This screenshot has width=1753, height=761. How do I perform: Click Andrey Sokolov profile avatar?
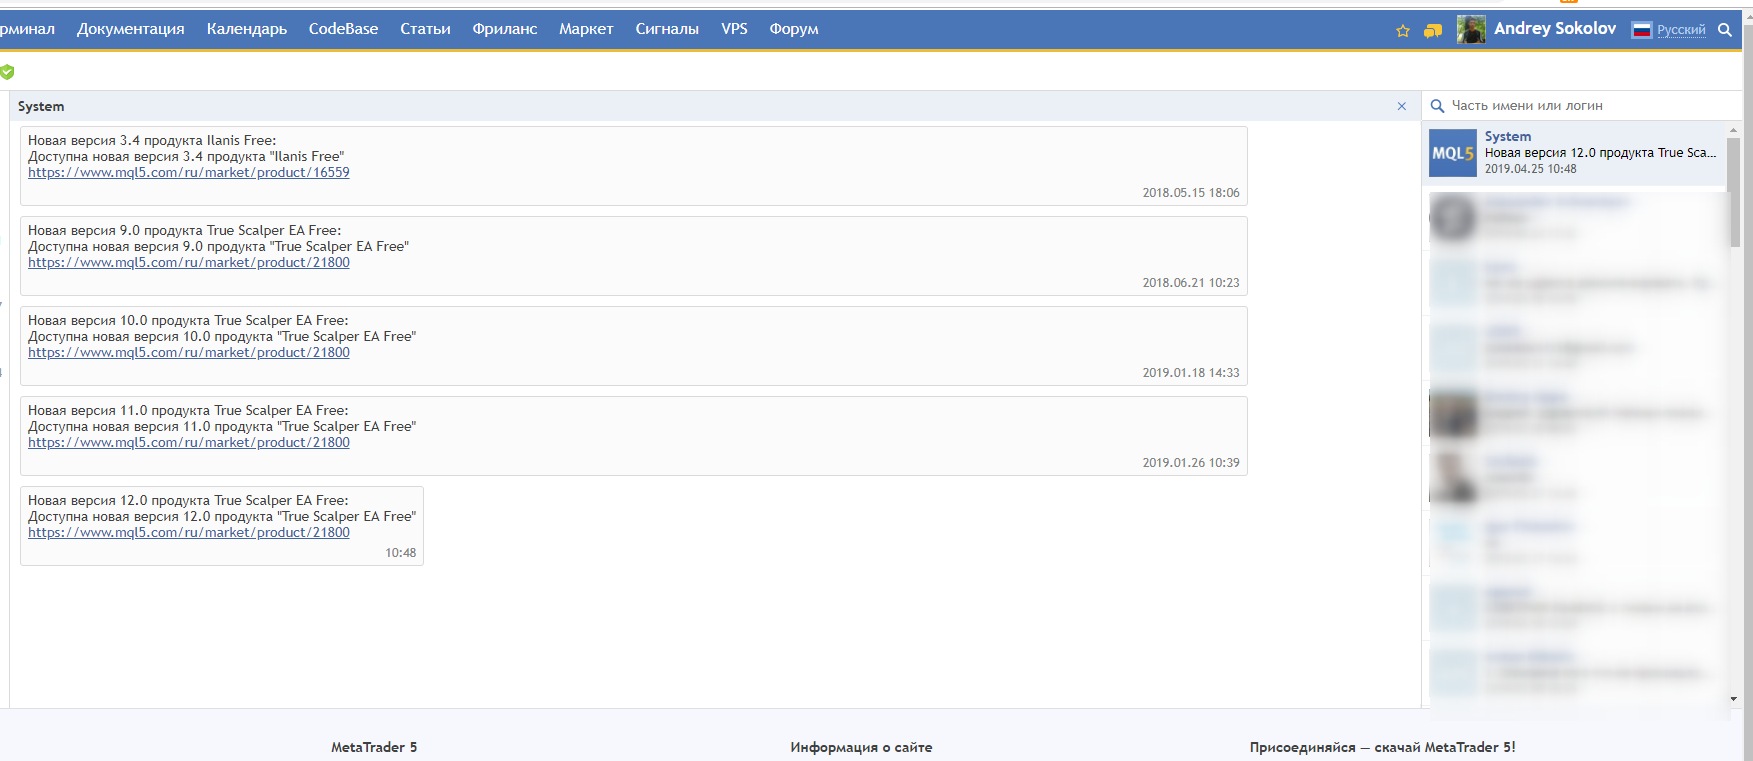(x=1471, y=30)
